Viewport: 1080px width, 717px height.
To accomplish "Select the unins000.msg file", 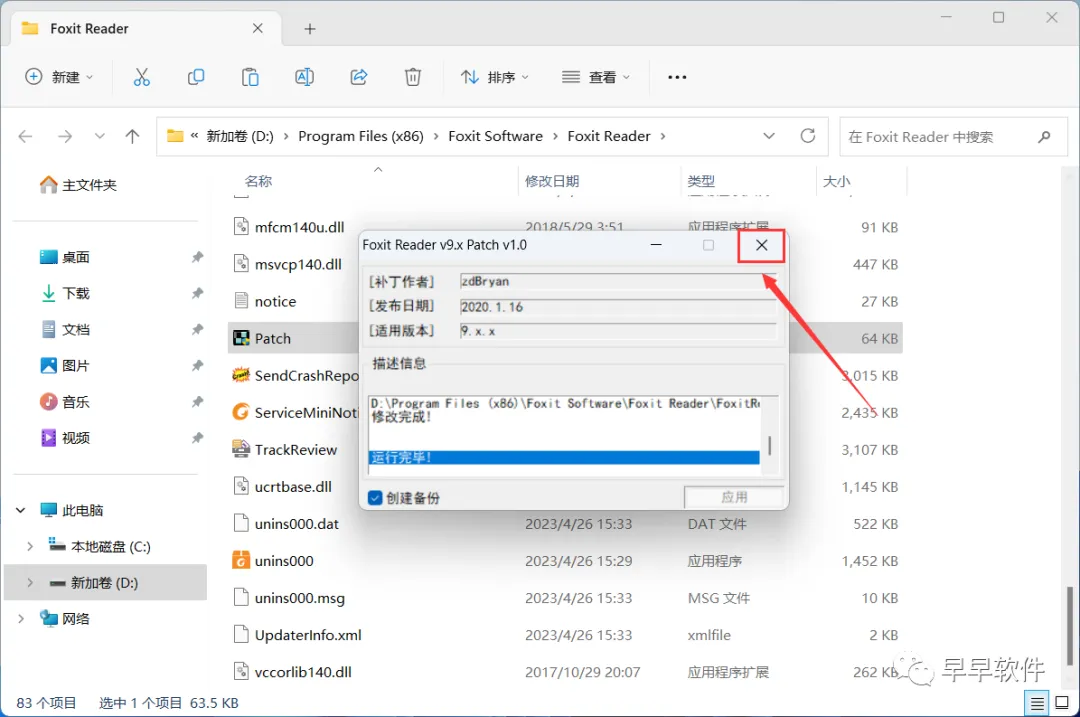I will tap(299, 599).
